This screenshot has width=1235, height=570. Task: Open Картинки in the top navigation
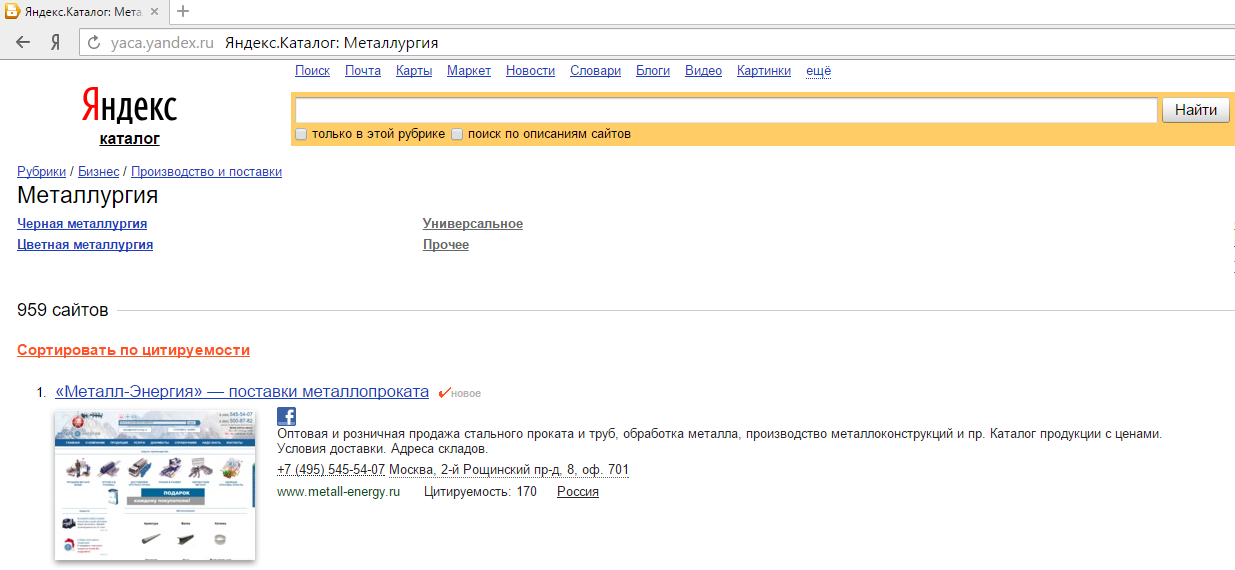pos(763,71)
